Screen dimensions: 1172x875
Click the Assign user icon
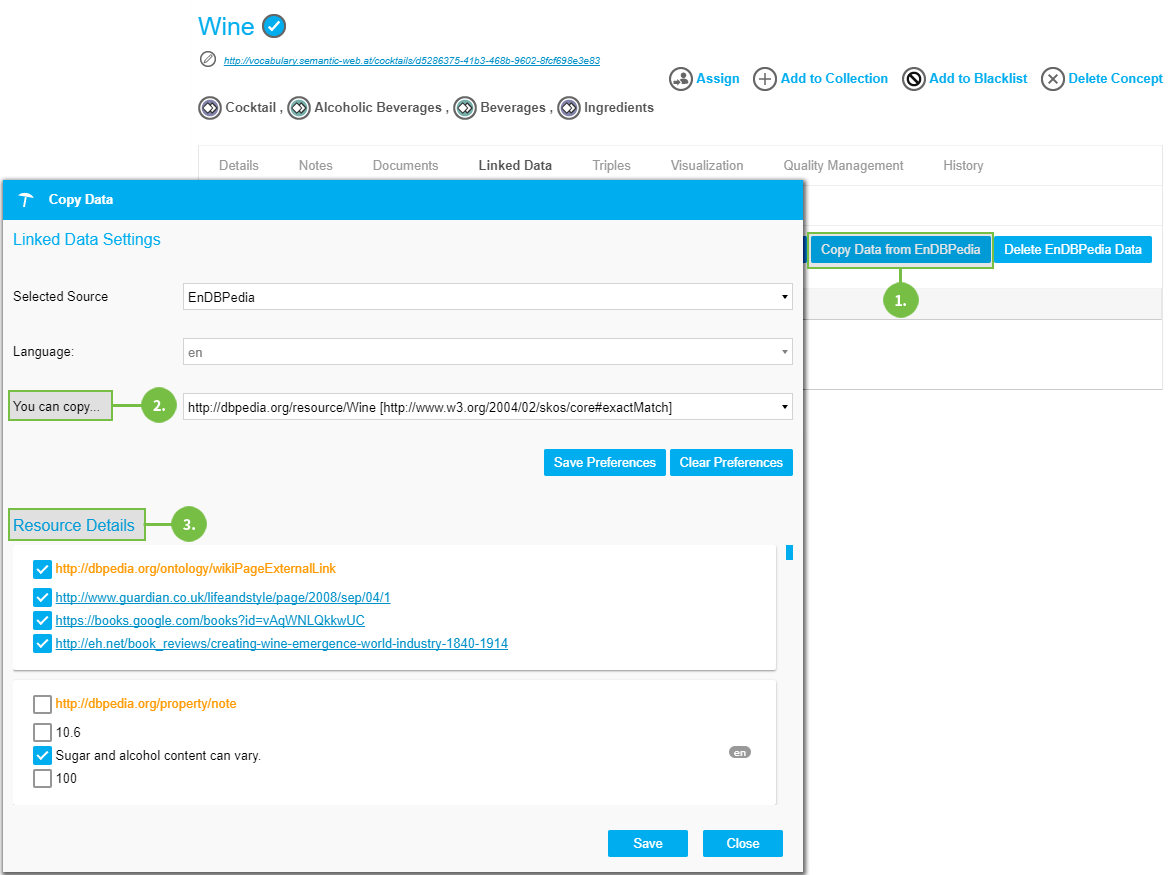(x=681, y=79)
